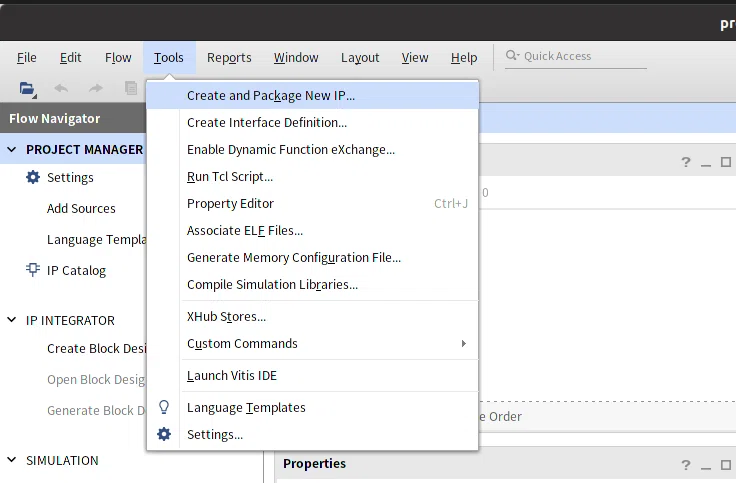The image size is (736, 483).
Task: Click the Open Project folder icon
Action: pyautogui.click(x=27, y=88)
